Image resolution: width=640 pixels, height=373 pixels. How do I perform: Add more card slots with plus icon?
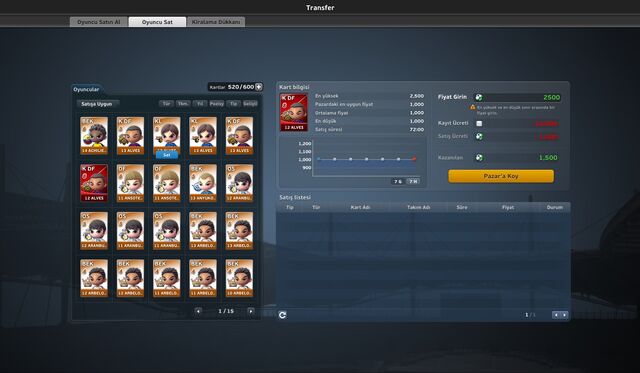[x=258, y=87]
